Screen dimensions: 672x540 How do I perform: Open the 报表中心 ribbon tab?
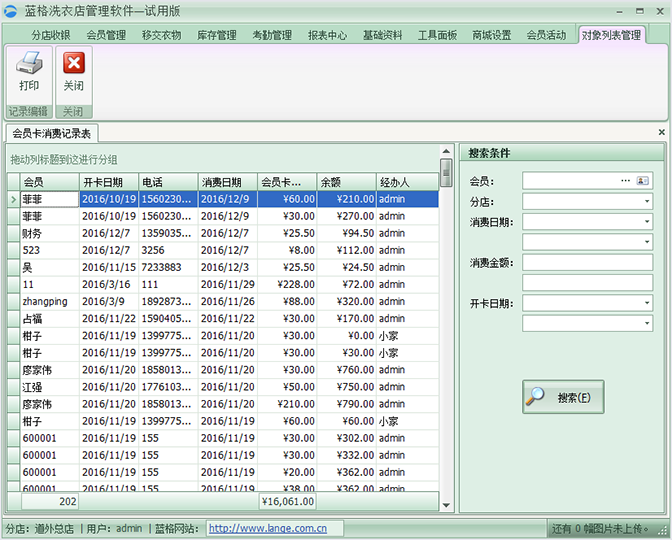click(x=327, y=35)
